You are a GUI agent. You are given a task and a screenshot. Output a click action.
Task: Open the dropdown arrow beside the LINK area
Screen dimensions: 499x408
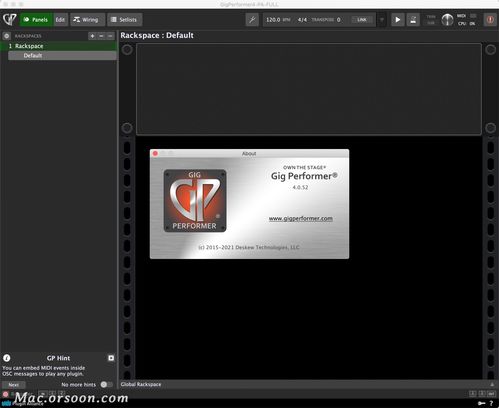coord(382,20)
